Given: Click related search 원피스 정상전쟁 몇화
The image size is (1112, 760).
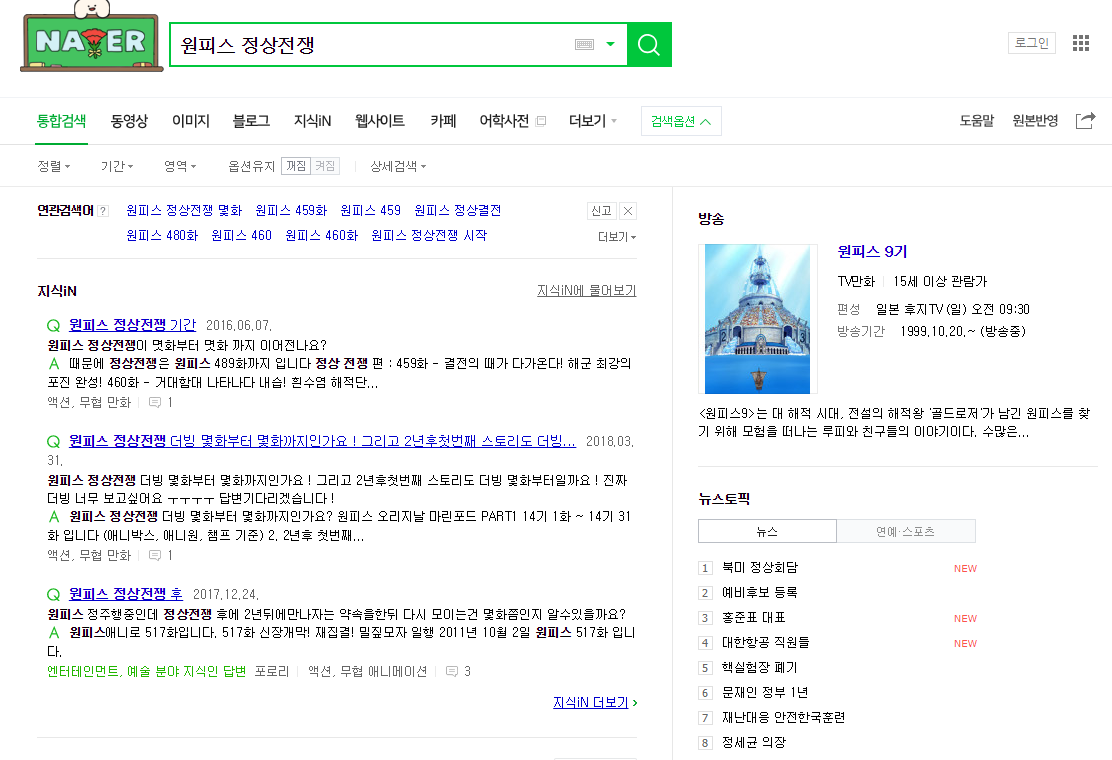Looking at the screenshot, I should tap(184, 211).
